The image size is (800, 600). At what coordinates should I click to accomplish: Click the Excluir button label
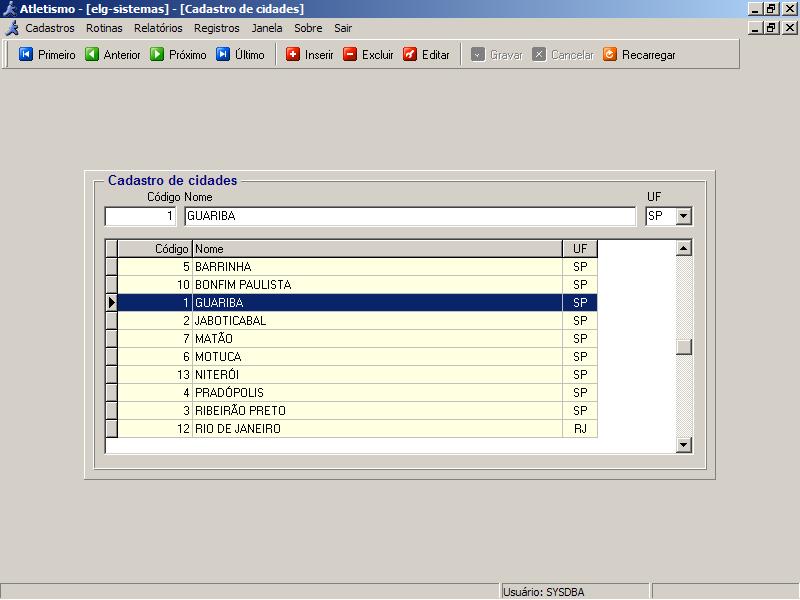click(x=378, y=55)
